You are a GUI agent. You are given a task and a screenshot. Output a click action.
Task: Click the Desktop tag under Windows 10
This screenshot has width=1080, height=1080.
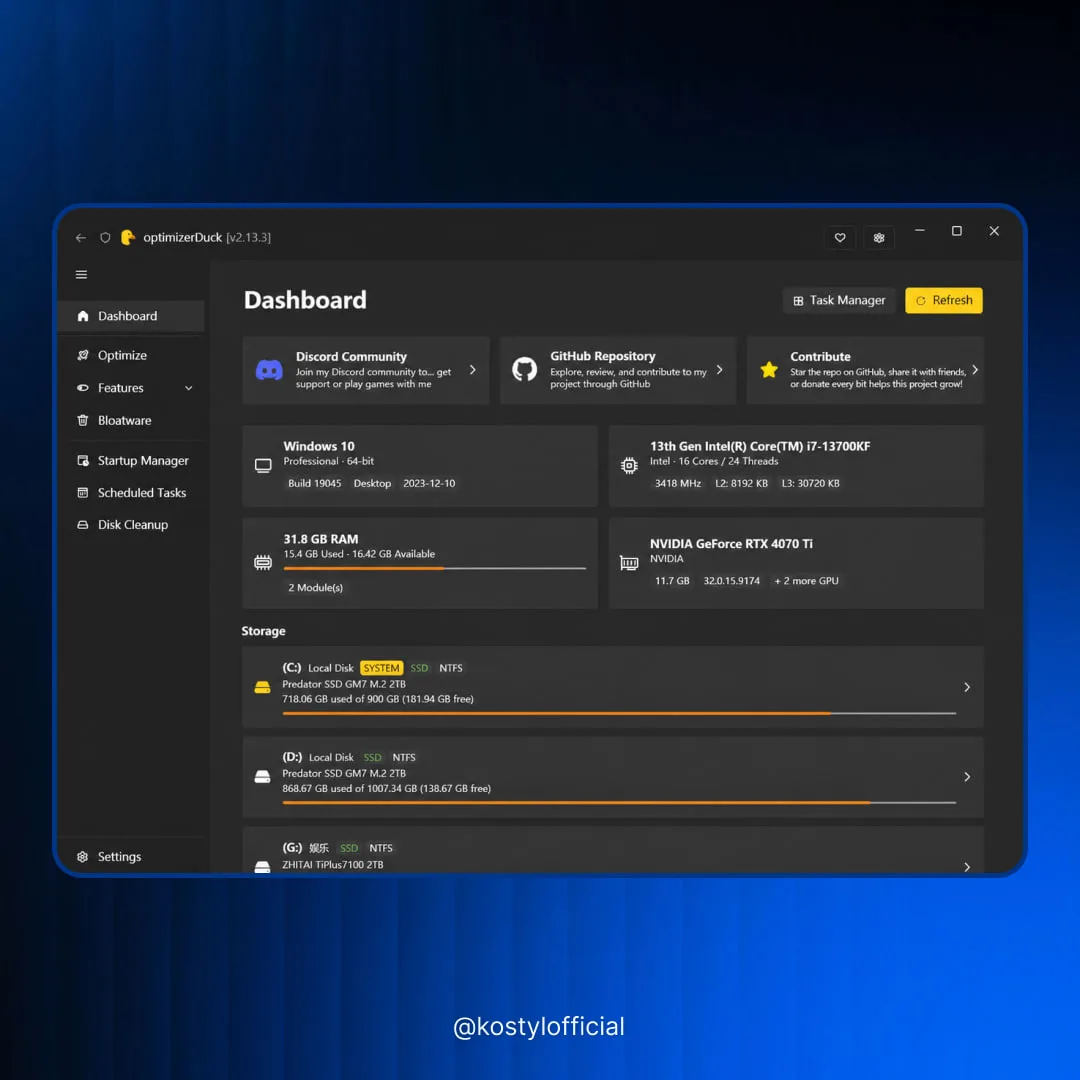(x=373, y=484)
